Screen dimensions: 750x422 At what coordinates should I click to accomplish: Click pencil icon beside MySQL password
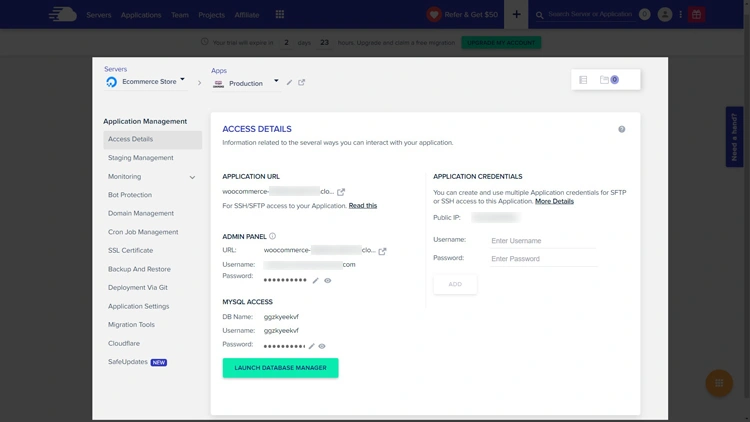(312, 347)
